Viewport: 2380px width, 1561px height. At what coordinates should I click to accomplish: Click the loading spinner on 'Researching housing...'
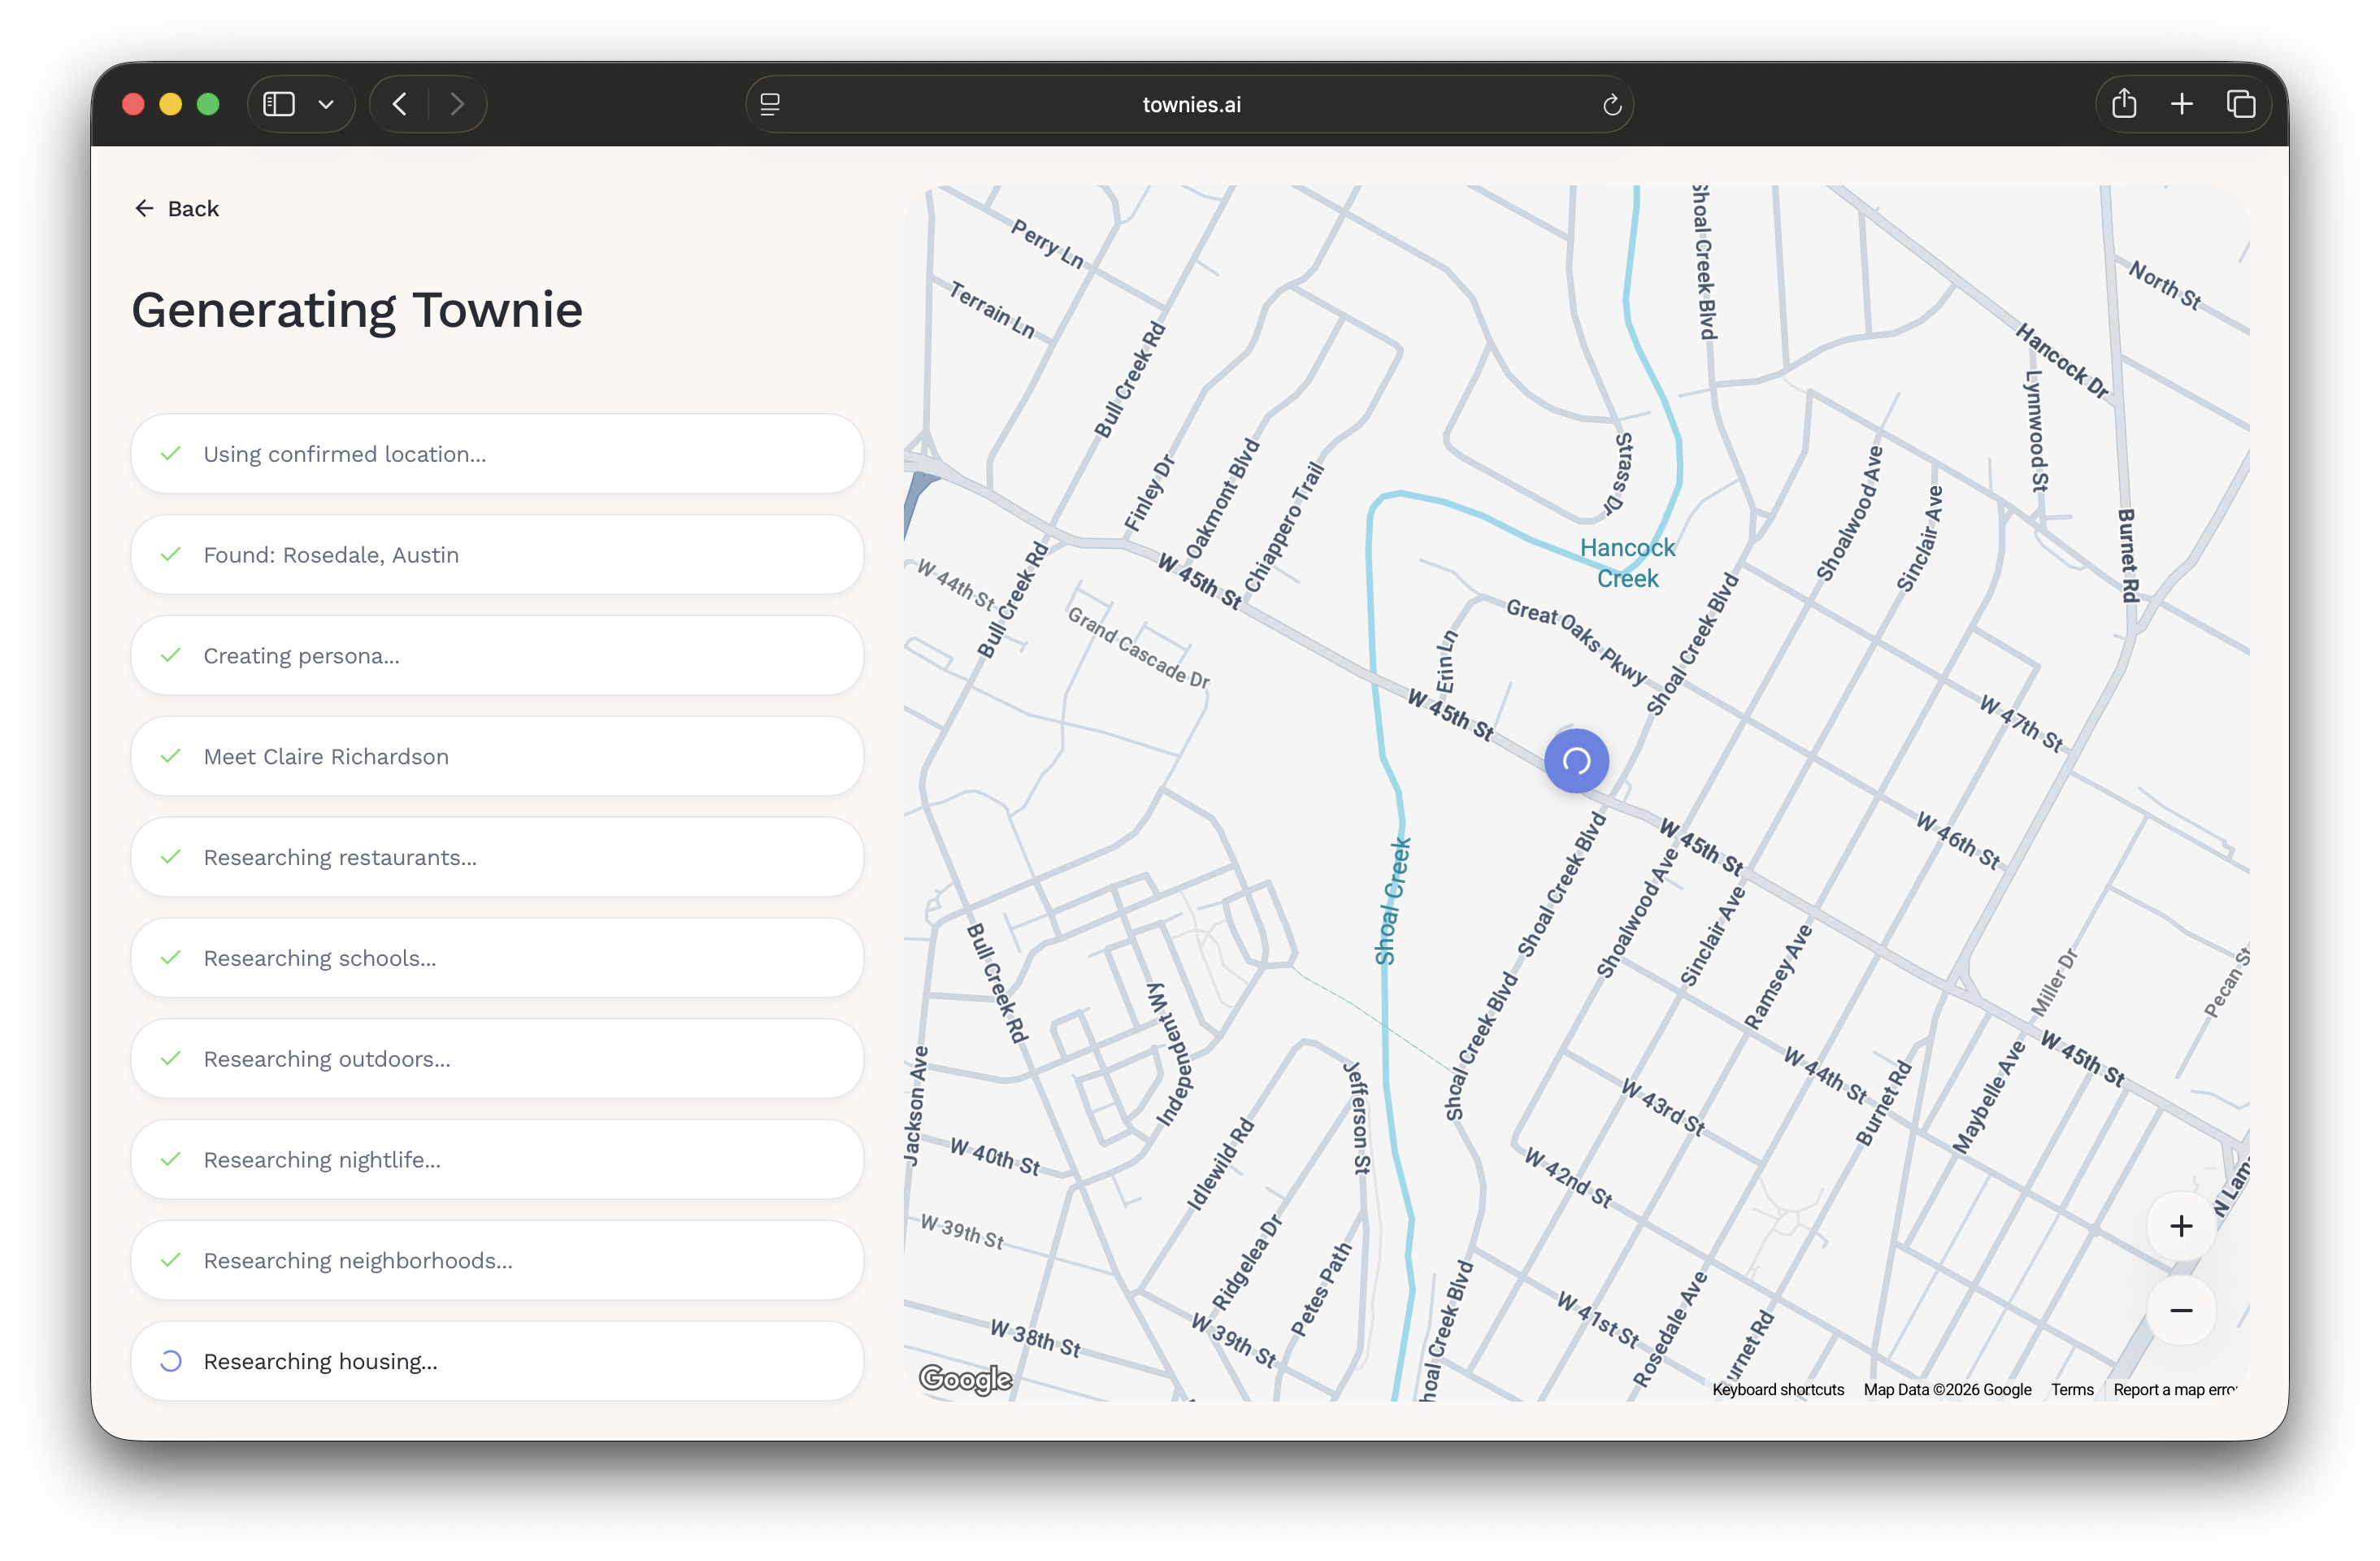[x=170, y=1361]
